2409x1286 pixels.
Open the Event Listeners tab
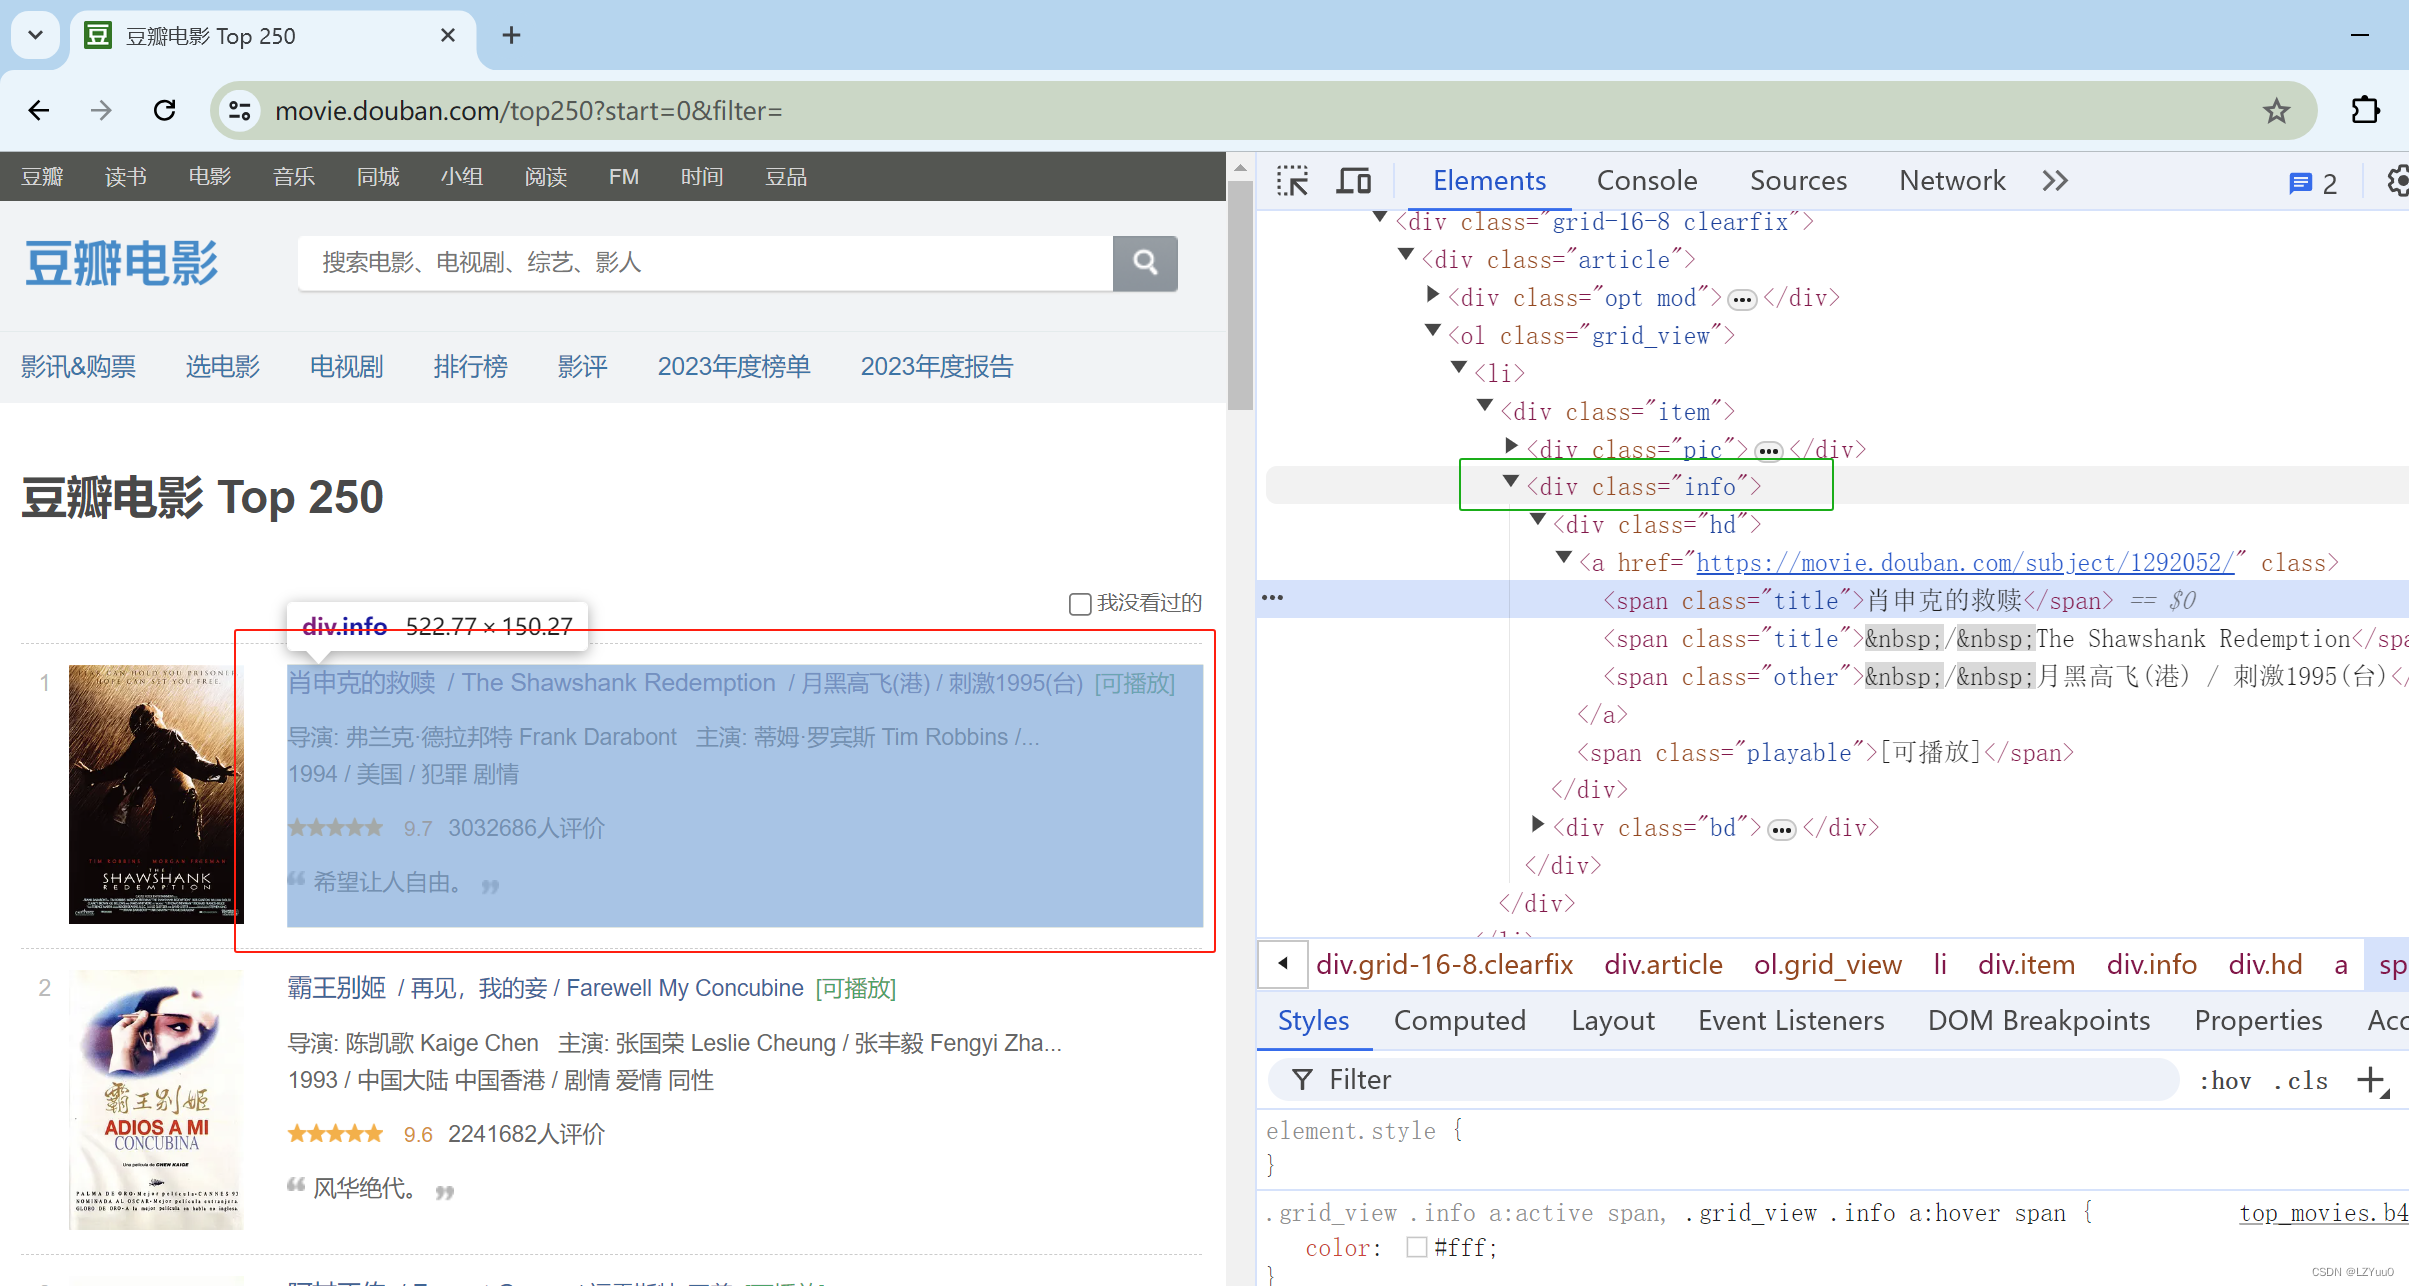coord(1791,1021)
